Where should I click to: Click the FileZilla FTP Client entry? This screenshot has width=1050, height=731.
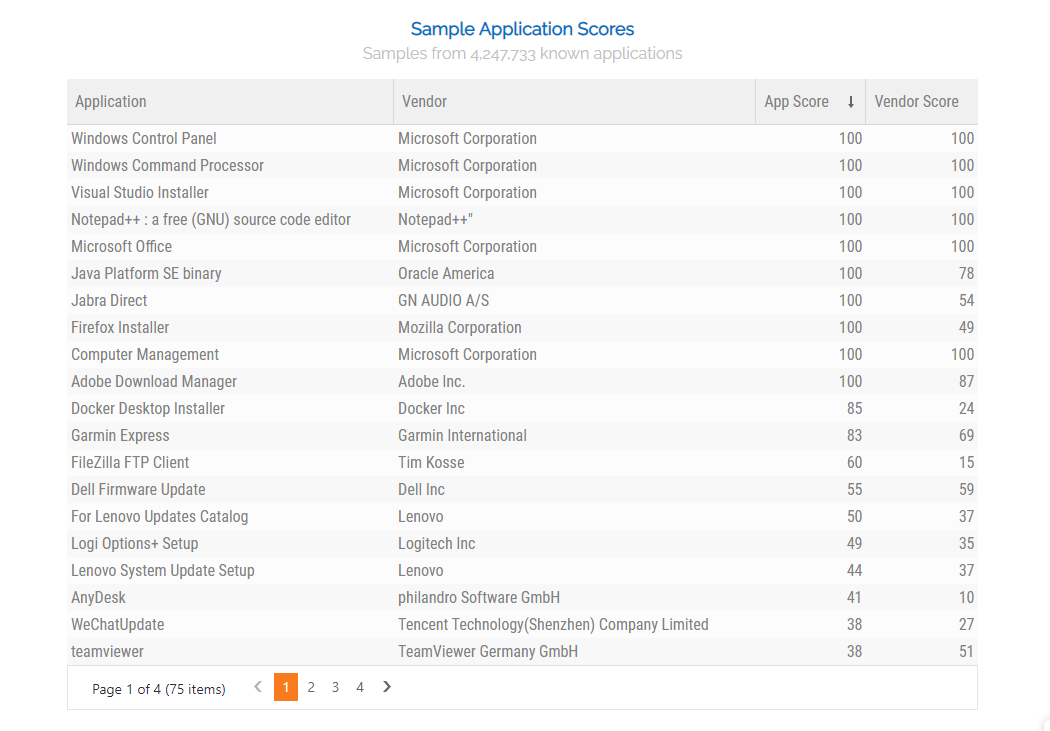[x=130, y=463]
